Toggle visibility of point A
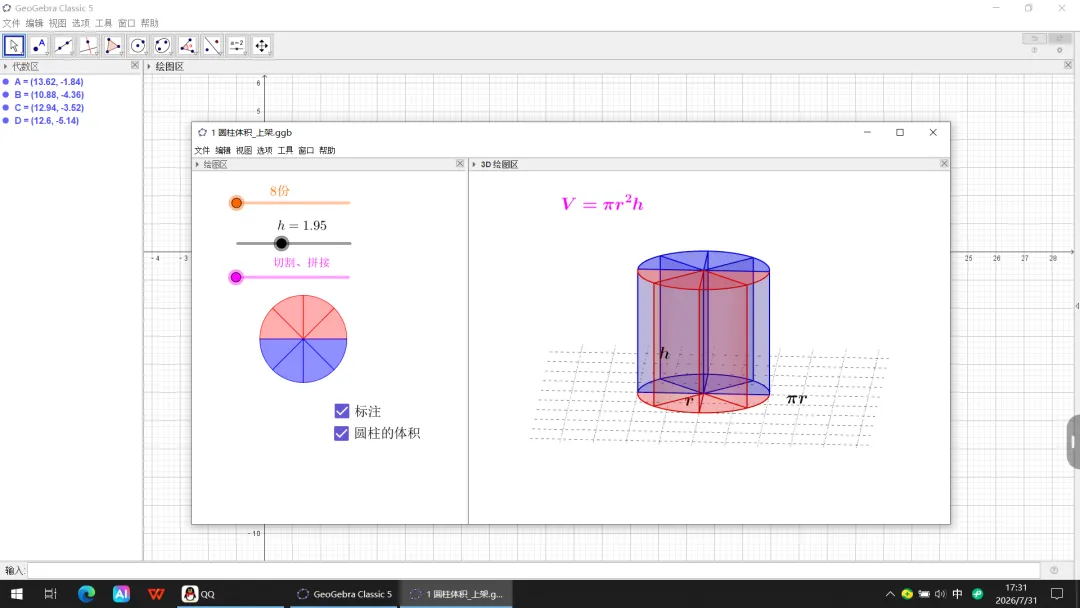 click(x=6, y=82)
